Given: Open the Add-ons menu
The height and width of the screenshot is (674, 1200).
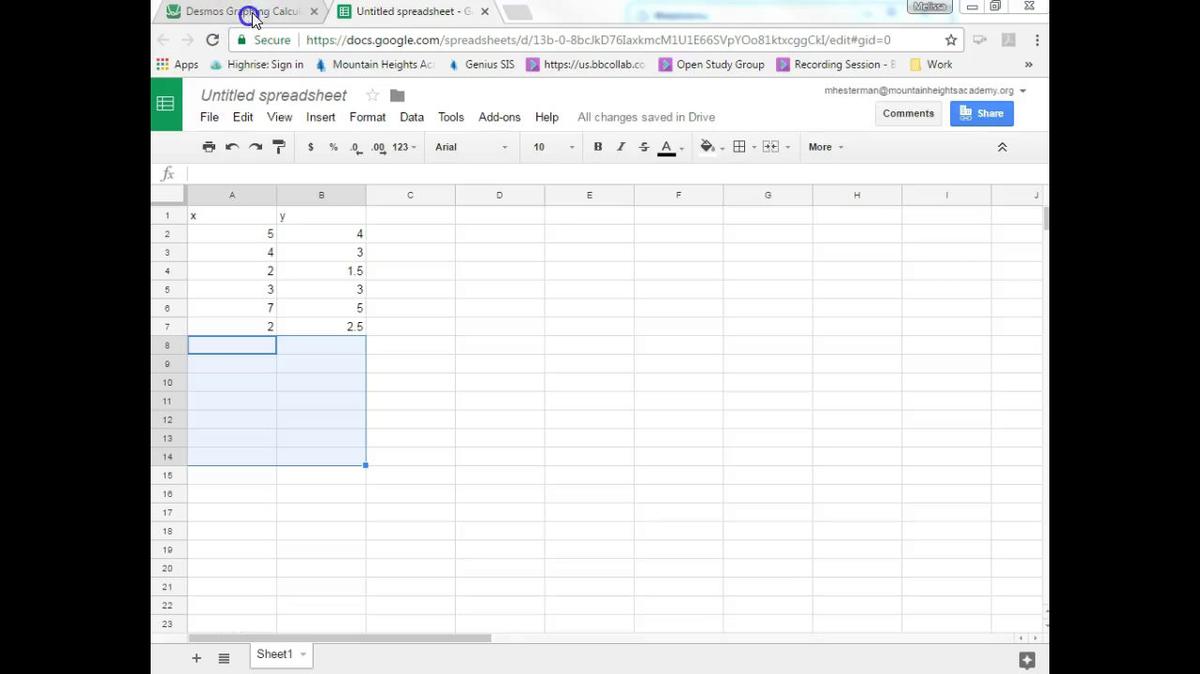Looking at the screenshot, I should [500, 117].
